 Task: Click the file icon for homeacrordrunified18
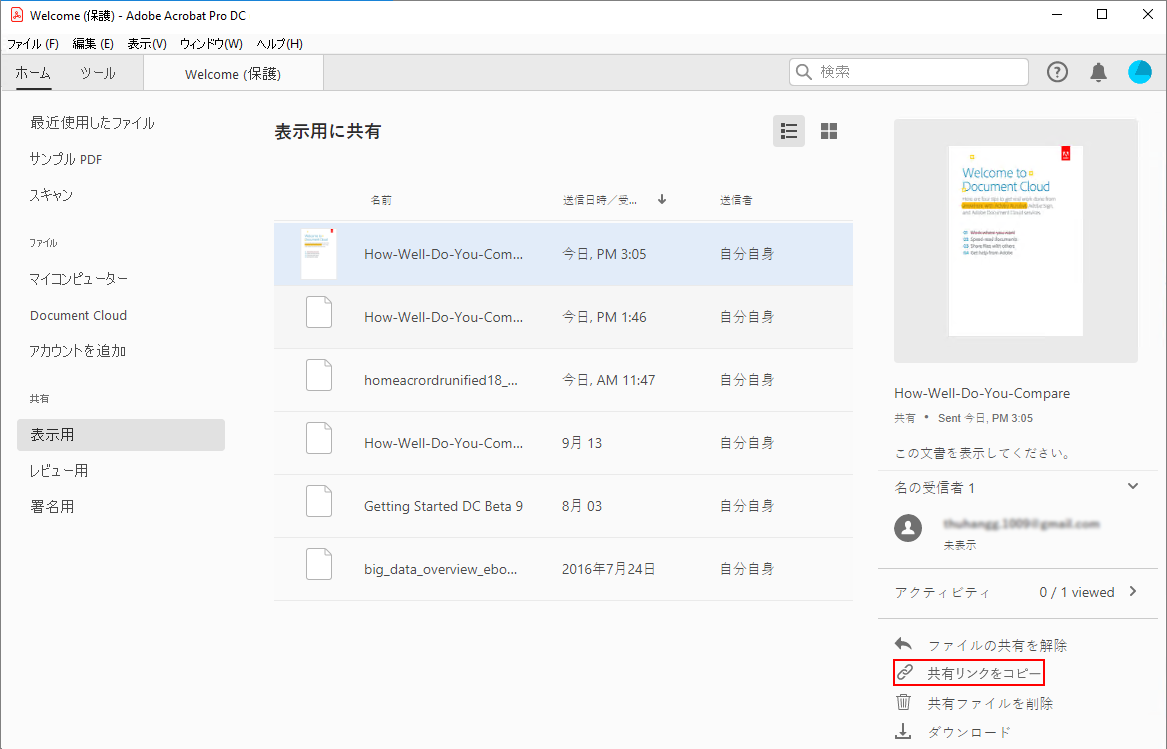tap(319, 375)
